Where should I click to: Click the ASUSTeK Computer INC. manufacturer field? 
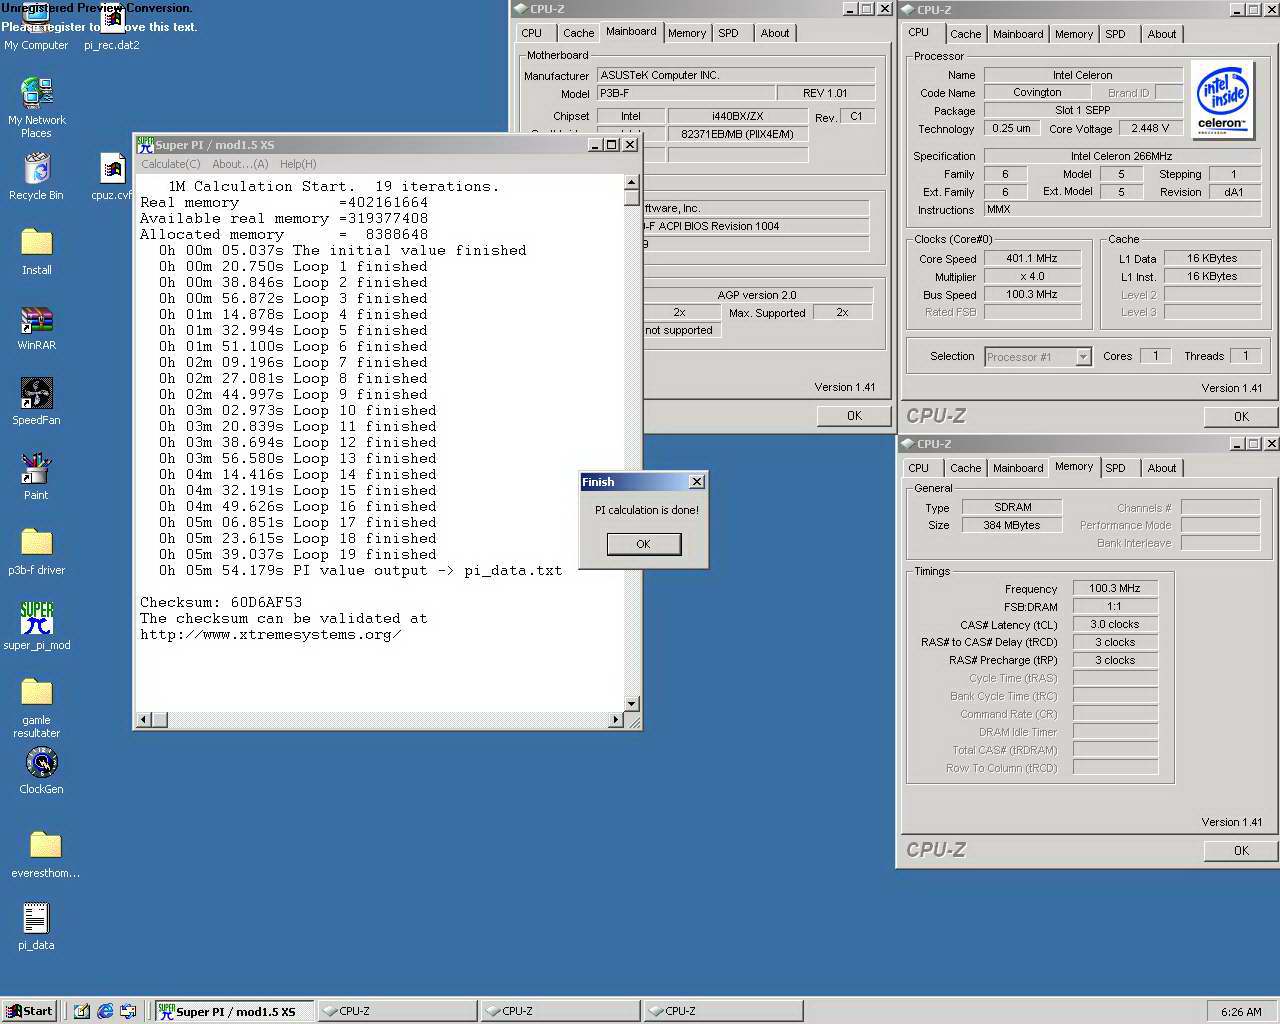pos(735,75)
